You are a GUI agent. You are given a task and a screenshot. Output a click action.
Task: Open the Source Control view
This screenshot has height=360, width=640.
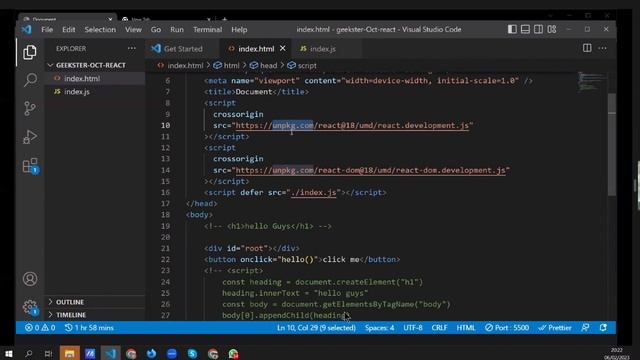30,108
